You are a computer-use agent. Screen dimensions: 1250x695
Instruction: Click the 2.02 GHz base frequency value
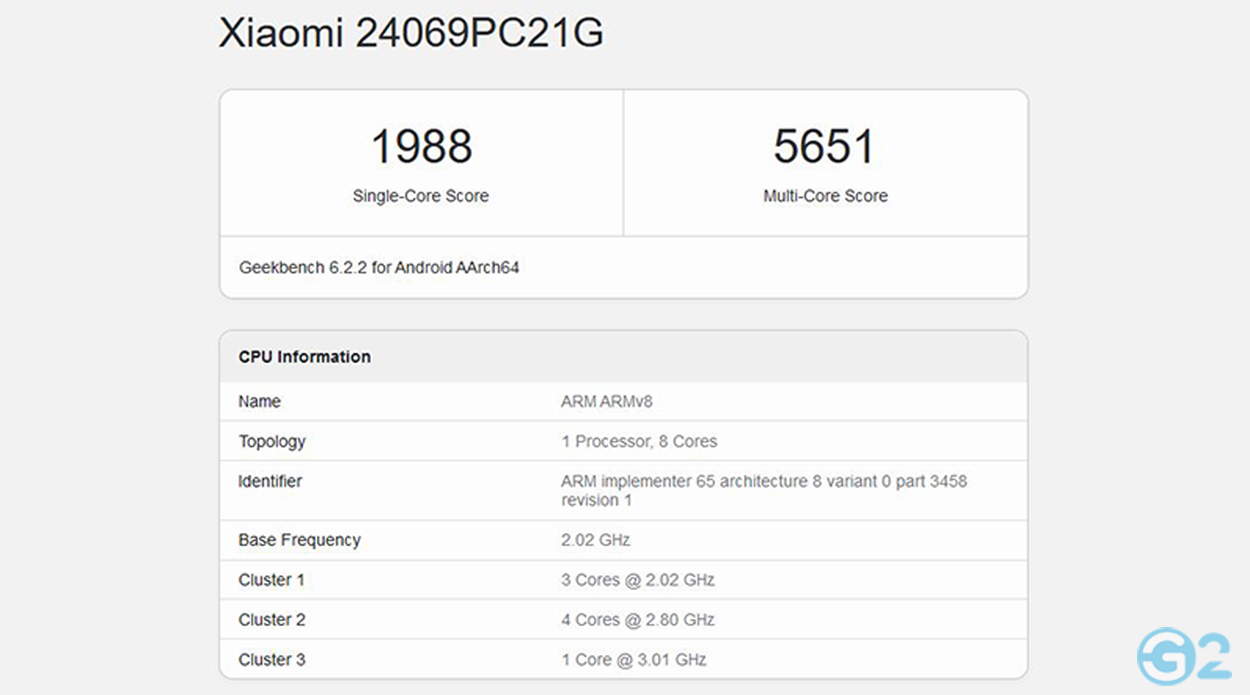[595, 540]
